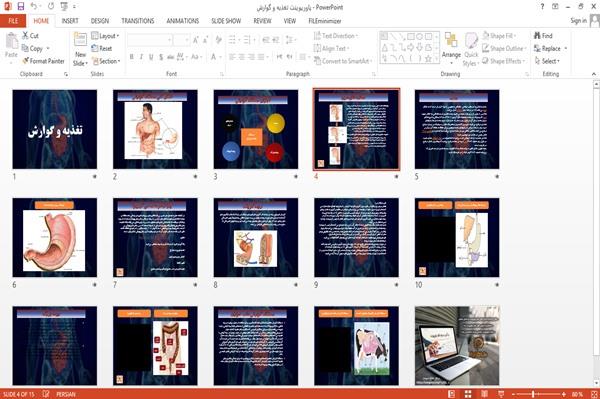600x399 pixels.
Task: Fit slides to current window
Action: coord(594,394)
